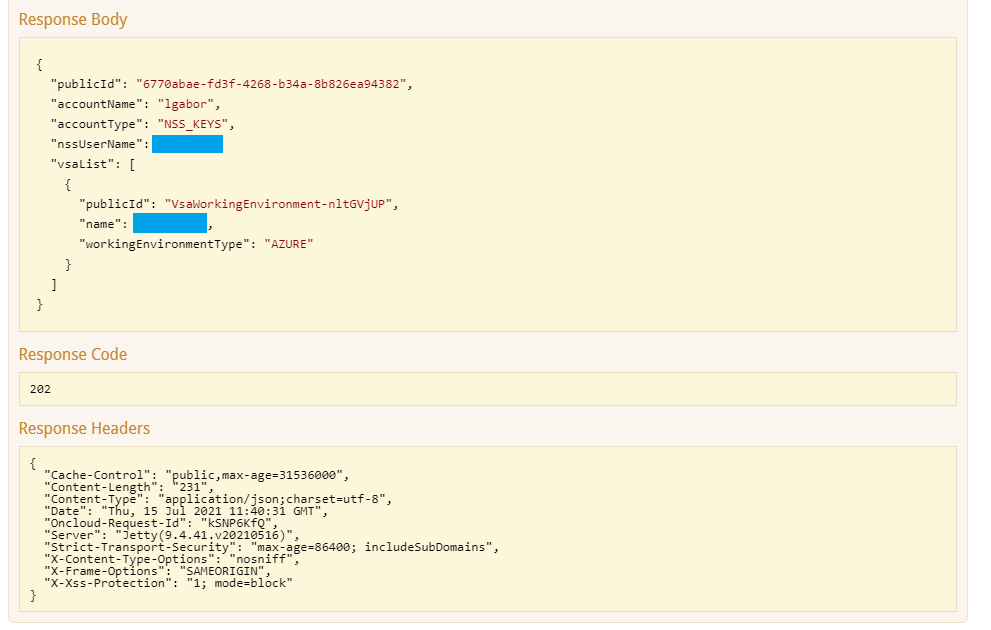Click the accountType value "NSS_KEYS"

pos(193,124)
